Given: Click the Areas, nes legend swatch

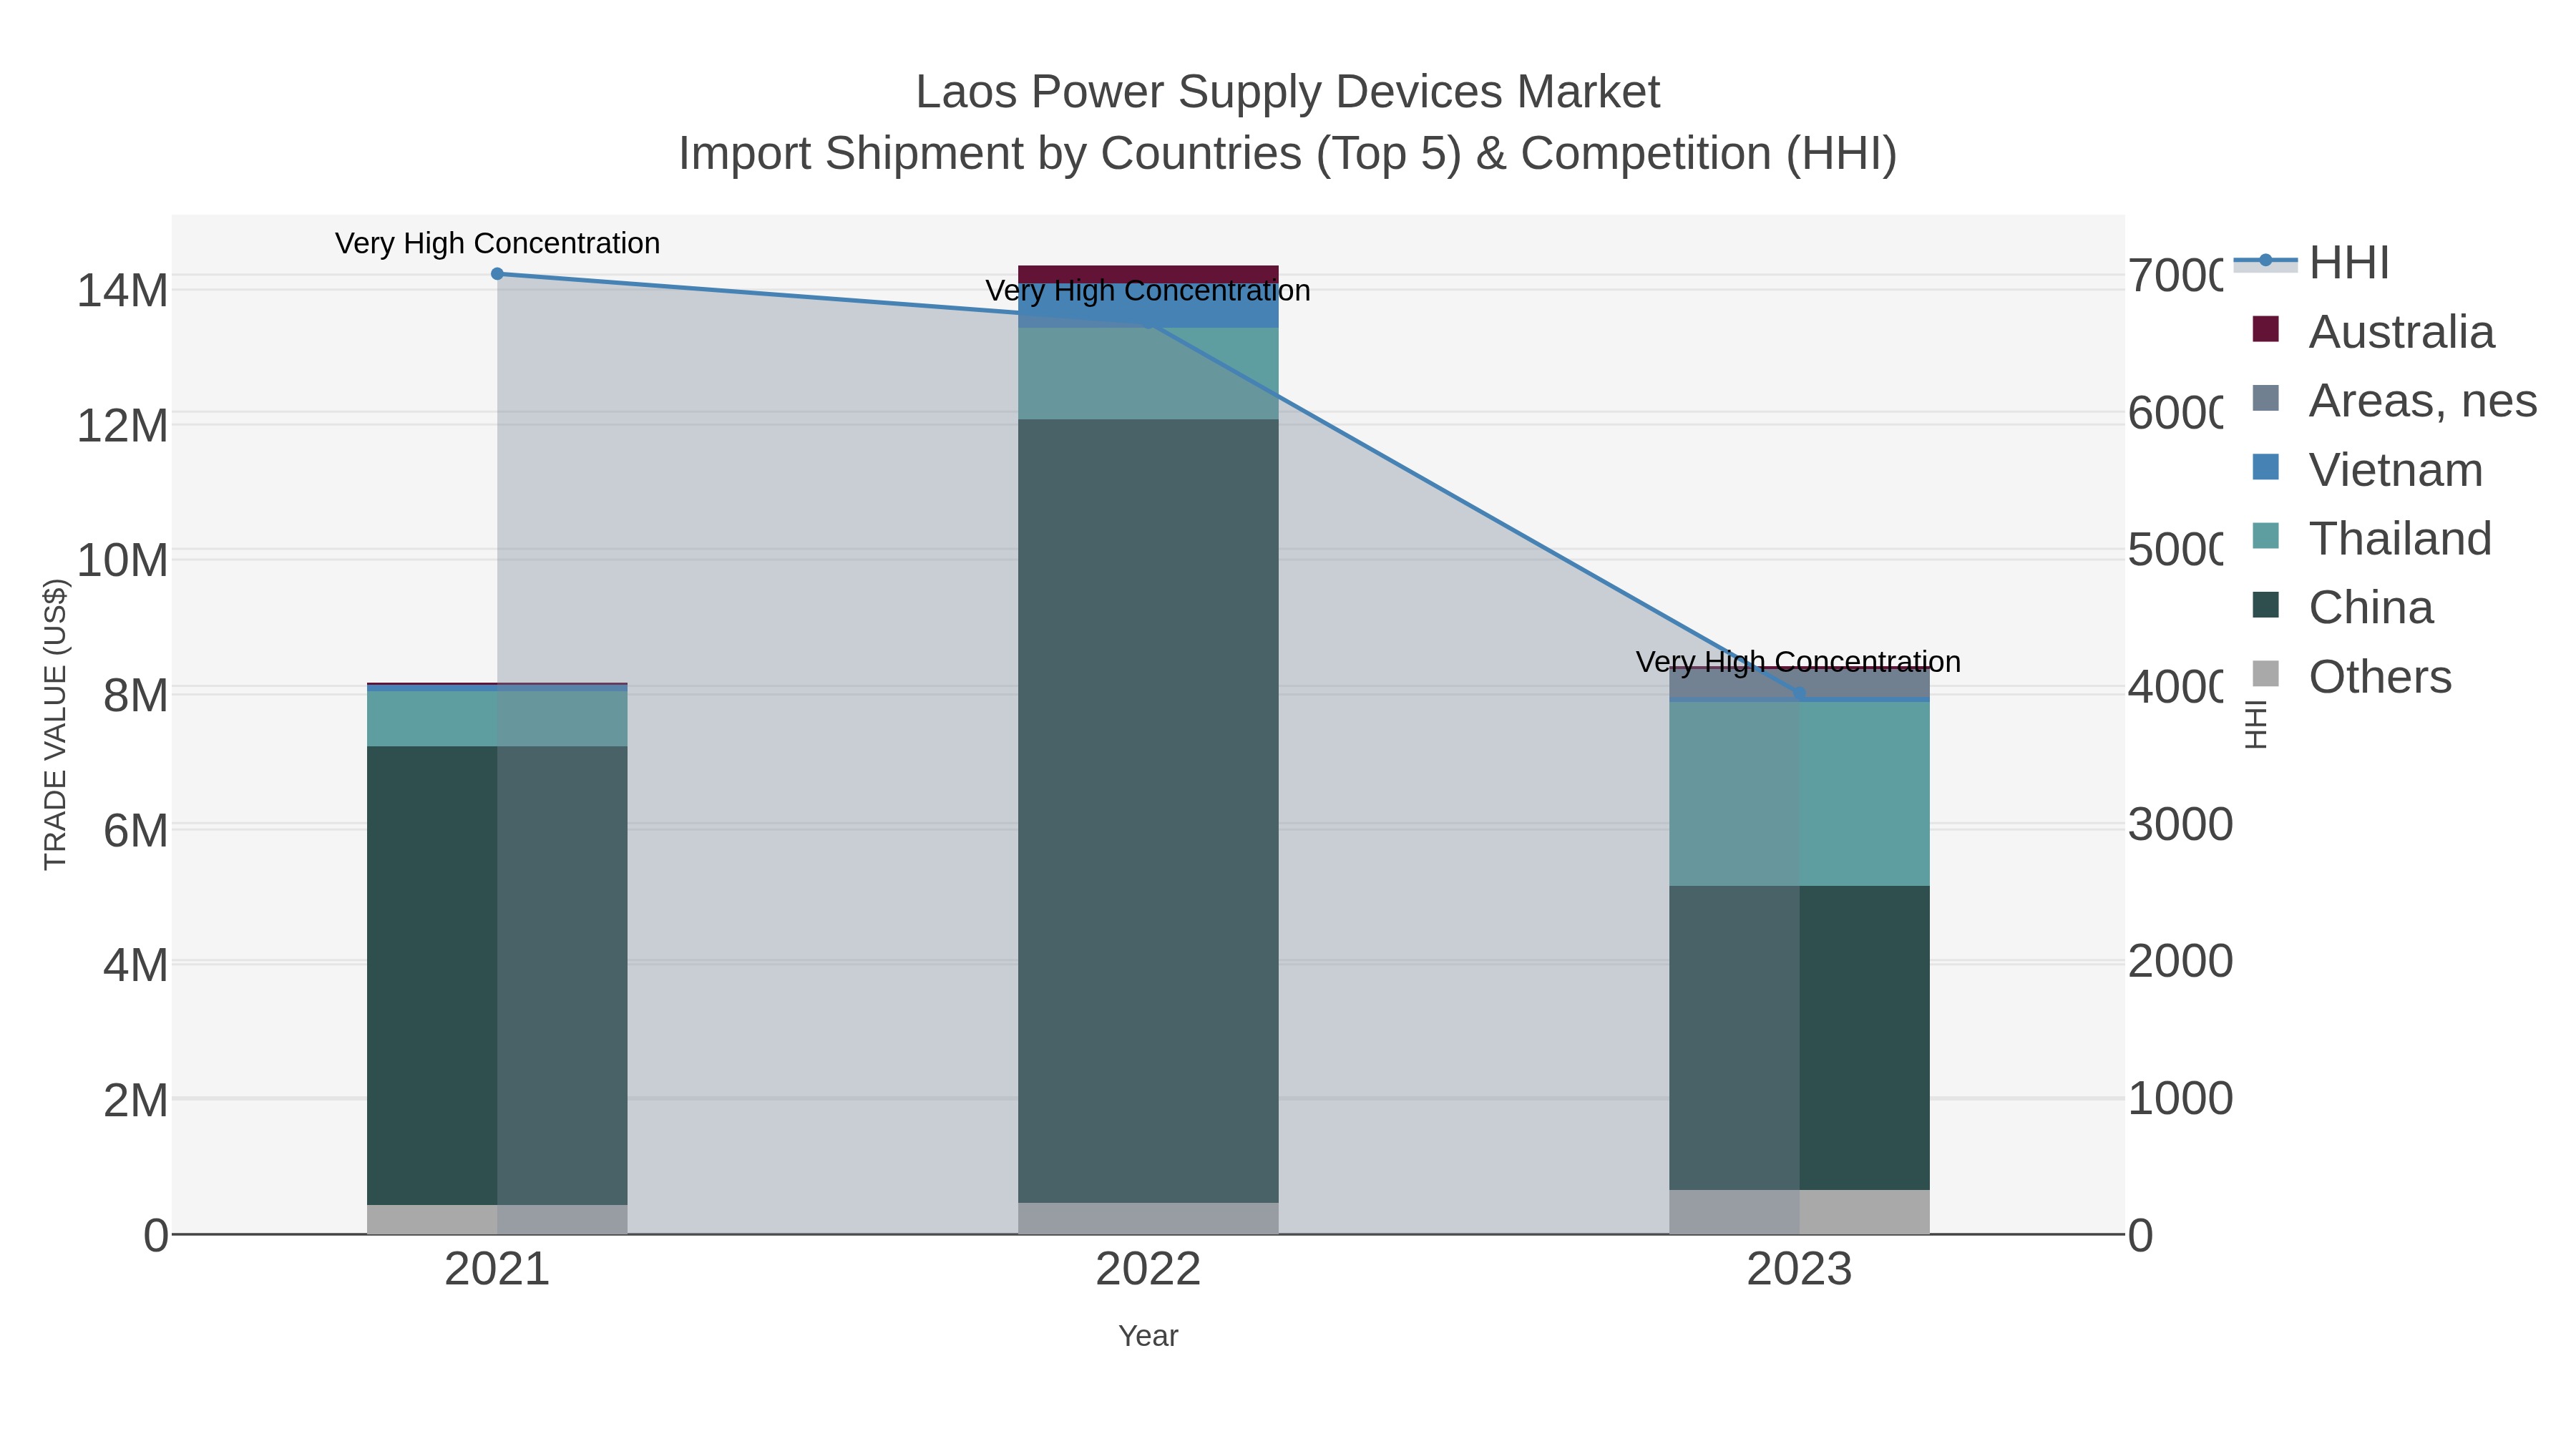Looking at the screenshot, I should (x=2265, y=399).
